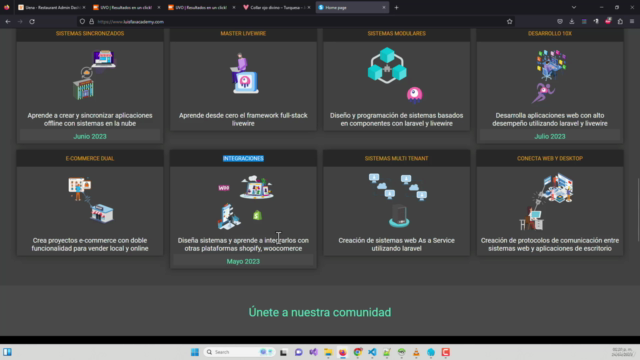Click the Master Livewire course illustration
Screen dimensions: 640x360
(x=244, y=73)
